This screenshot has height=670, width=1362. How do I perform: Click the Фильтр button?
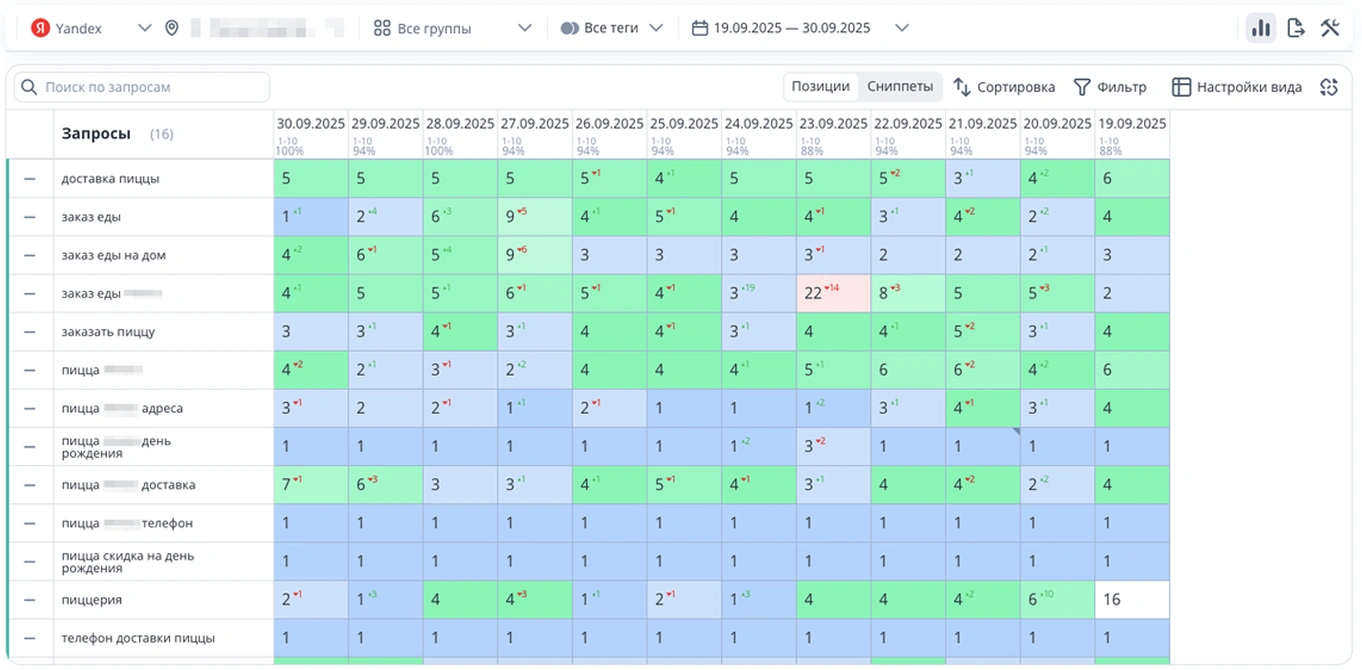(1110, 87)
